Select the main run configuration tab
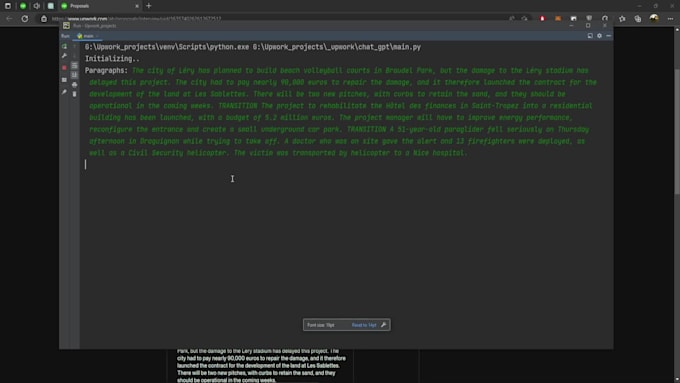Image resolution: width=680 pixels, height=383 pixels. (88, 36)
